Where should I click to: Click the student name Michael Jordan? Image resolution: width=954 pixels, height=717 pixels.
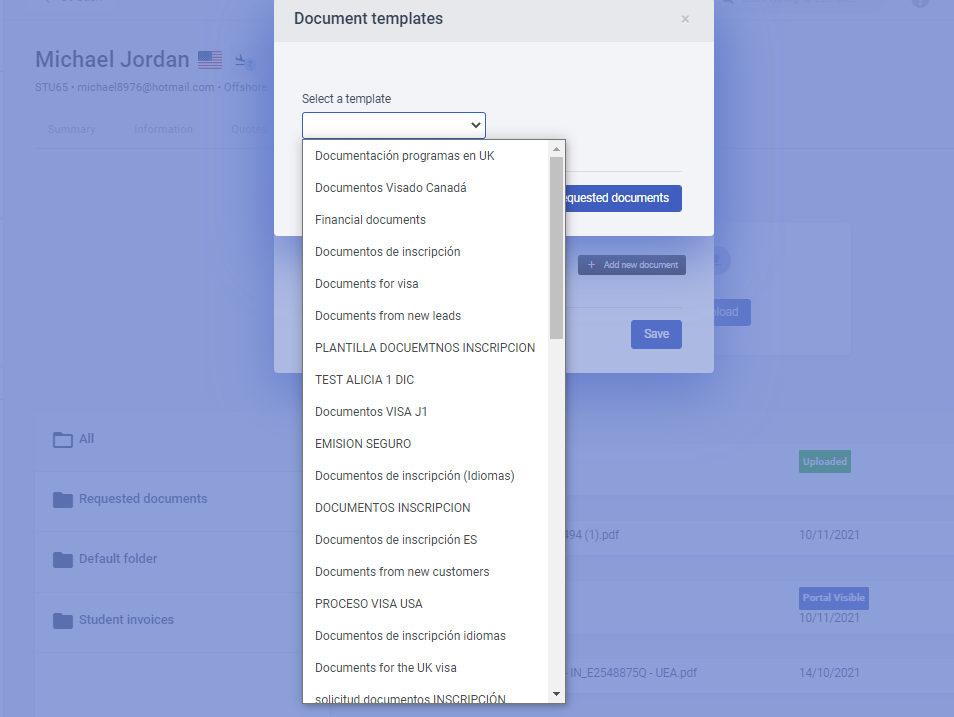tap(113, 60)
